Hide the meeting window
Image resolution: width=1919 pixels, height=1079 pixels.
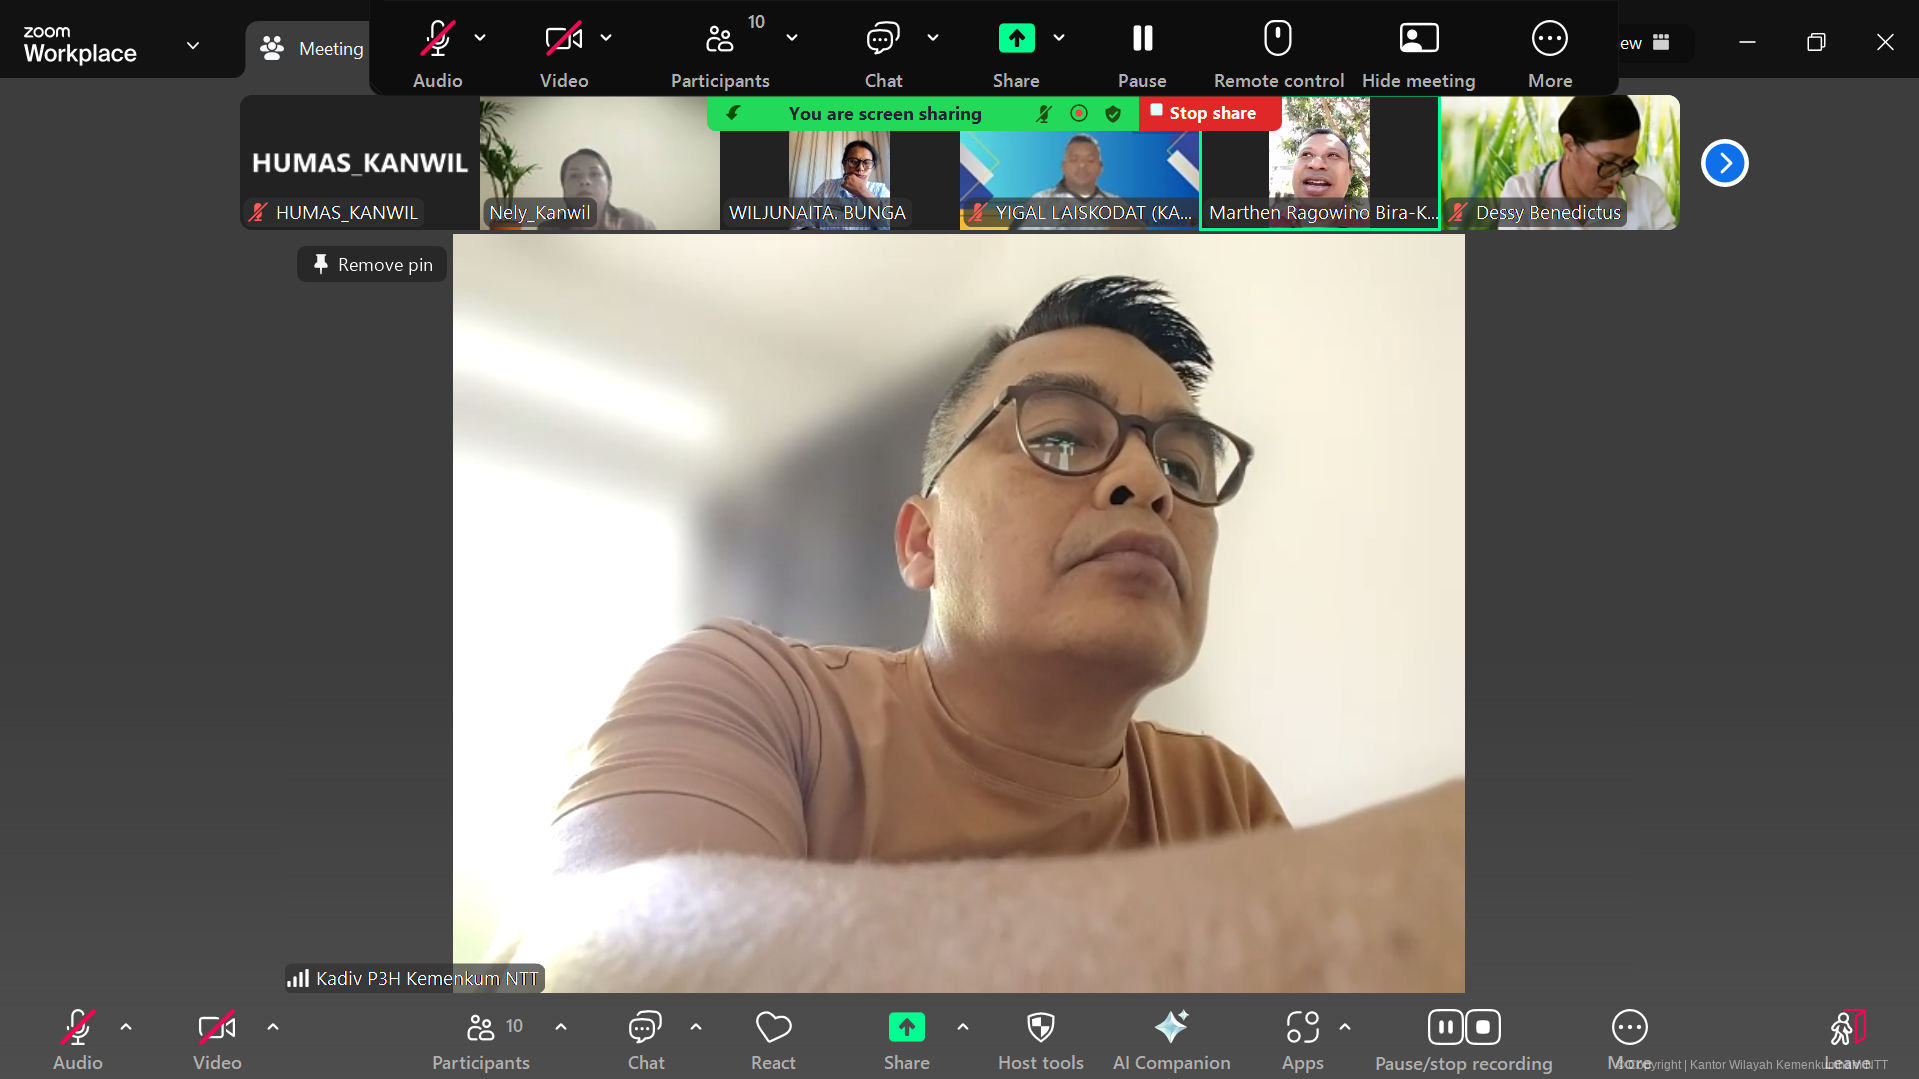[x=1418, y=50]
